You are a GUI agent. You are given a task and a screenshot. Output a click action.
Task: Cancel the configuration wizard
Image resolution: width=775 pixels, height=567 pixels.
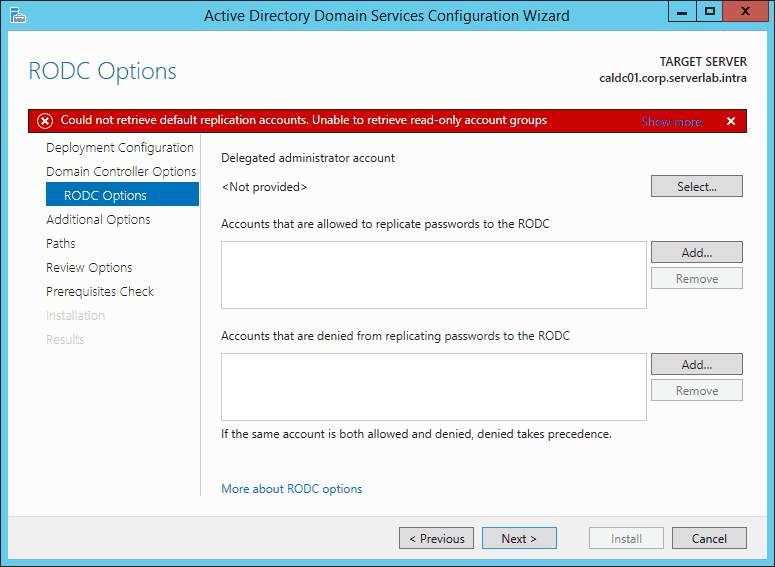(709, 538)
